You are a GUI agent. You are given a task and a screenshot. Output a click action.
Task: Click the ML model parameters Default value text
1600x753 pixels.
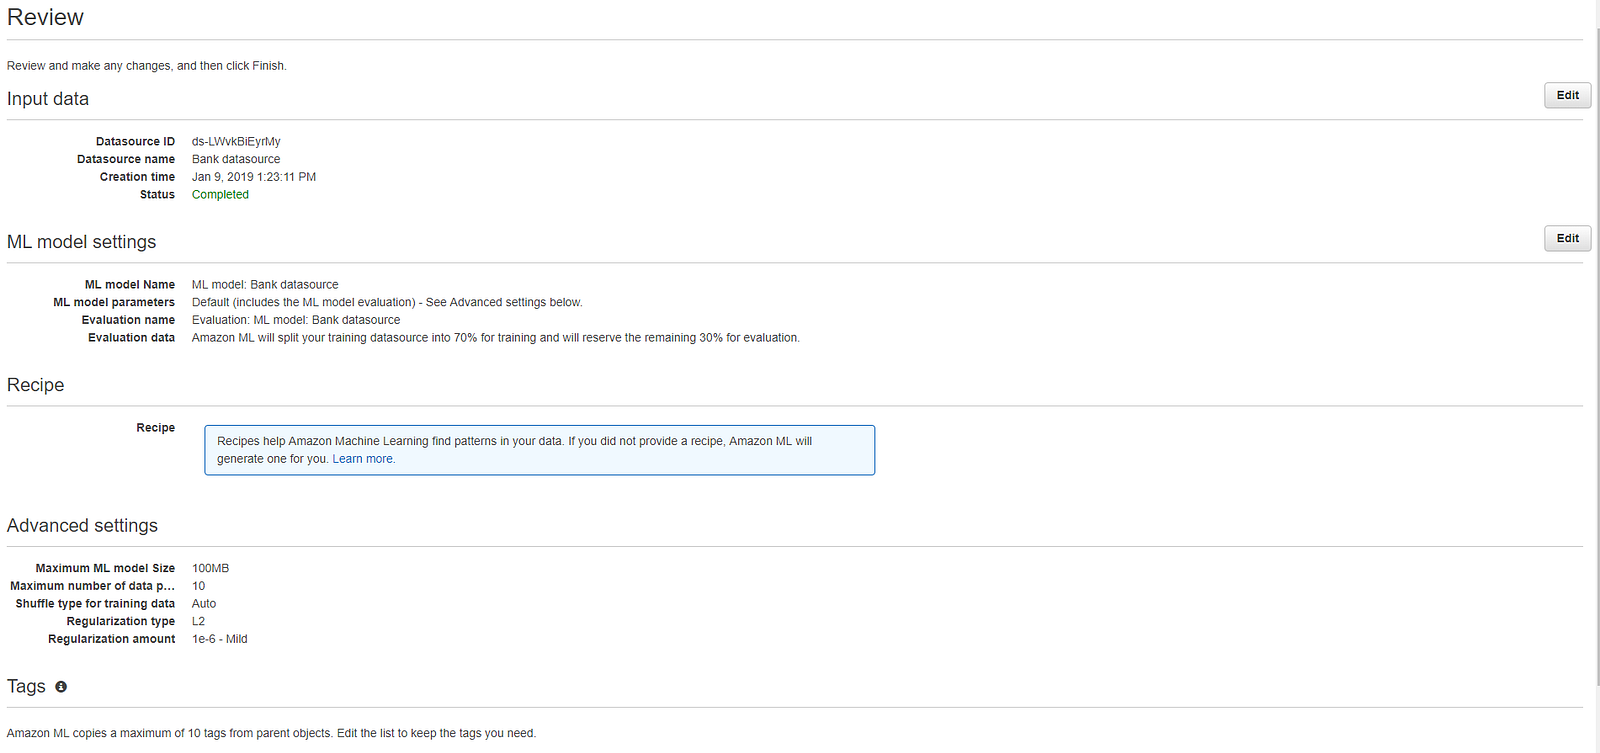tap(387, 303)
